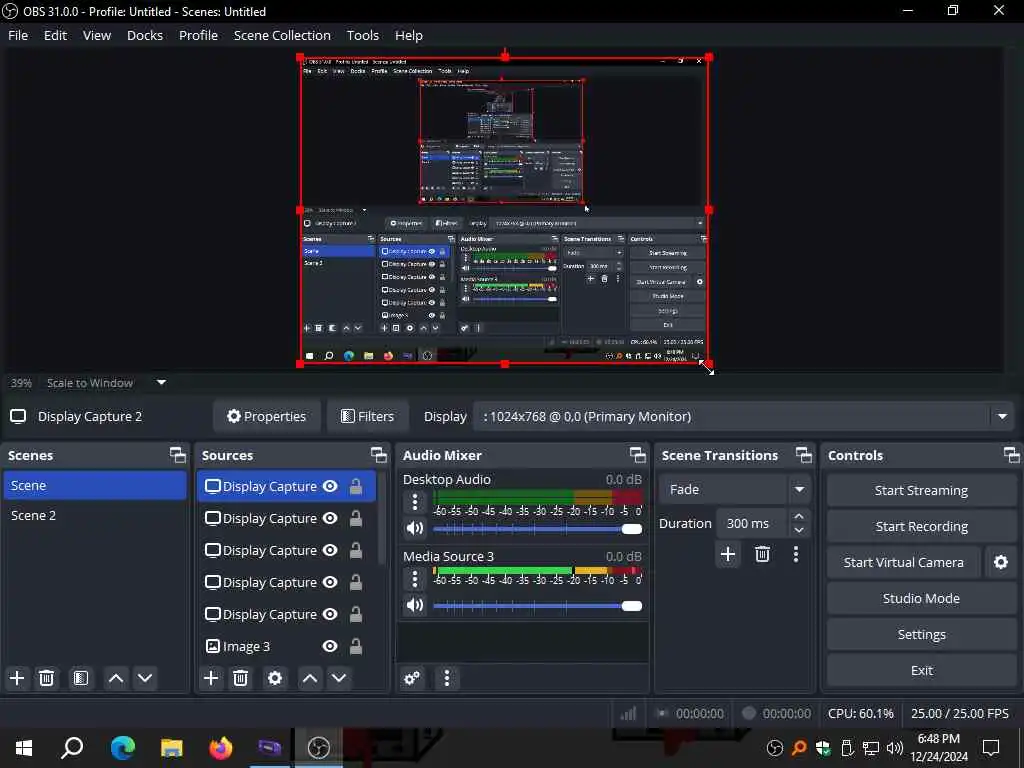The width and height of the screenshot is (1024, 768).
Task: Open the Tools menu
Action: click(362, 35)
